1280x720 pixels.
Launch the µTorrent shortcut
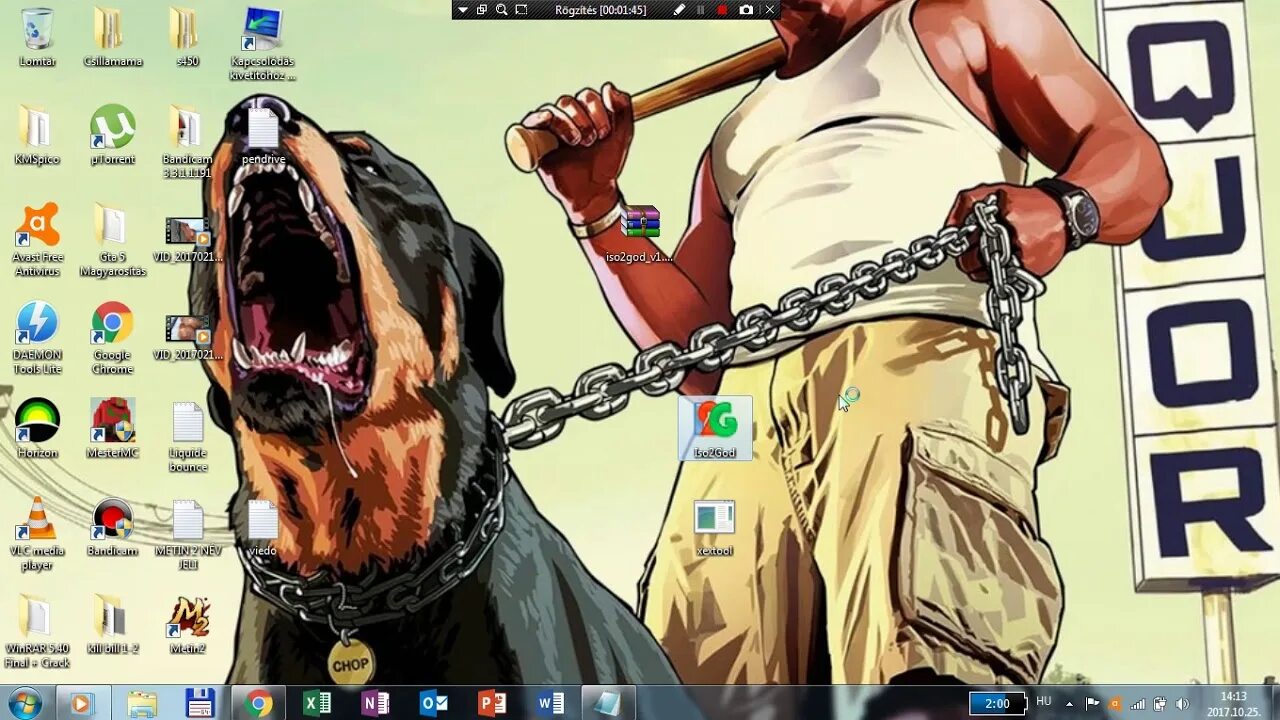pos(112,135)
